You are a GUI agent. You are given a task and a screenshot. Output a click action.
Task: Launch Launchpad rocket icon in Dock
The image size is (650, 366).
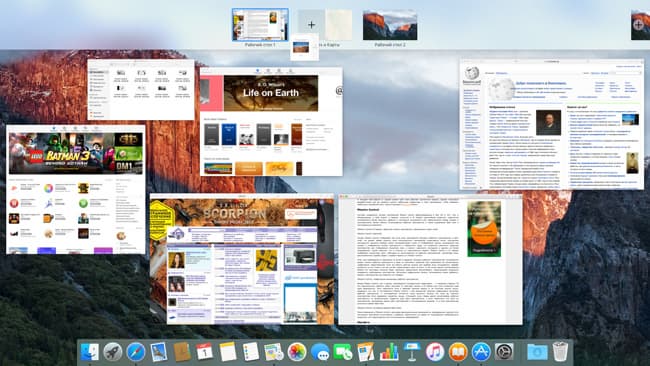coord(113,352)
